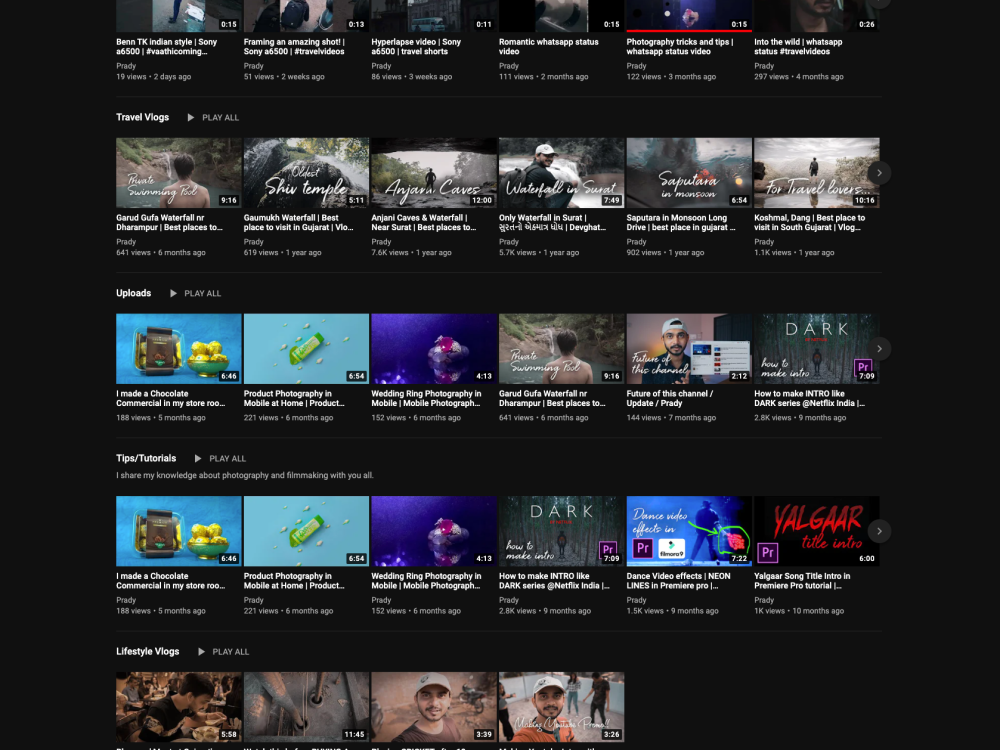1000x750 pixels.
Task: Open title Saputara in Monsoon Long Drive
Action: [x=680, y=223]
